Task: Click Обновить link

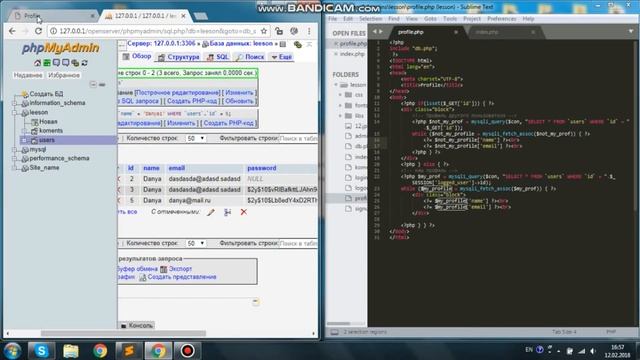Action: pos(239,101)
